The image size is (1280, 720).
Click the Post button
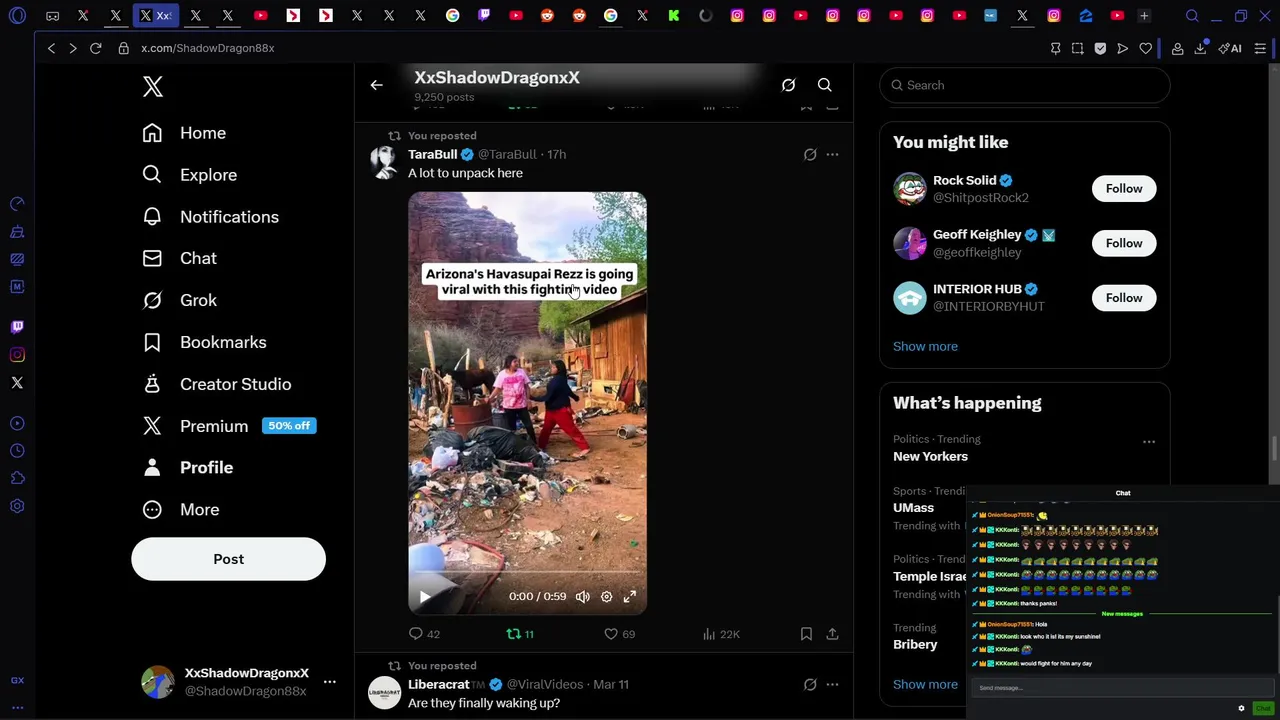[228, 559]
